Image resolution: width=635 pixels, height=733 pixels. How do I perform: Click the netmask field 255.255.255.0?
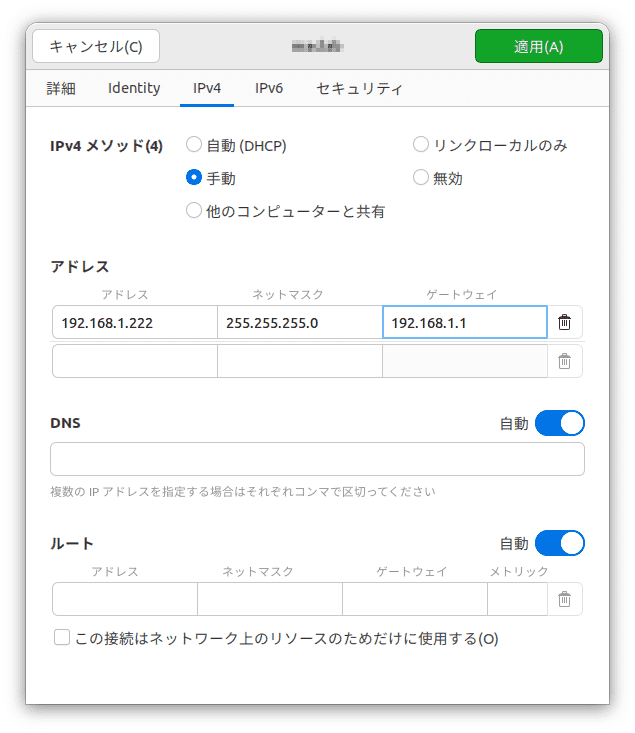[300, 323]
